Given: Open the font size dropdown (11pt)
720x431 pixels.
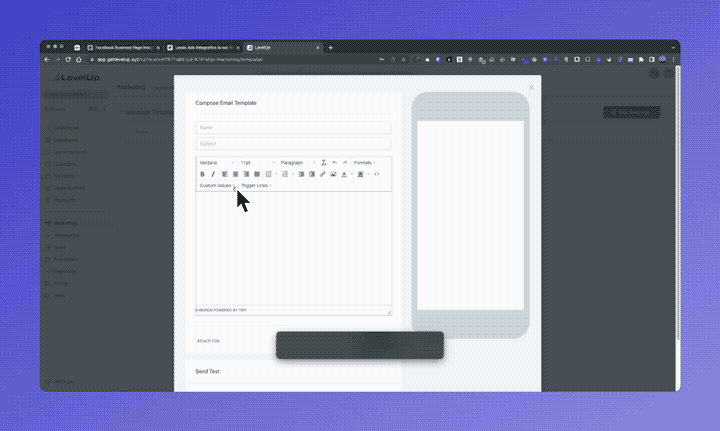Looking at the screenshot, I should tap(258, 163).
